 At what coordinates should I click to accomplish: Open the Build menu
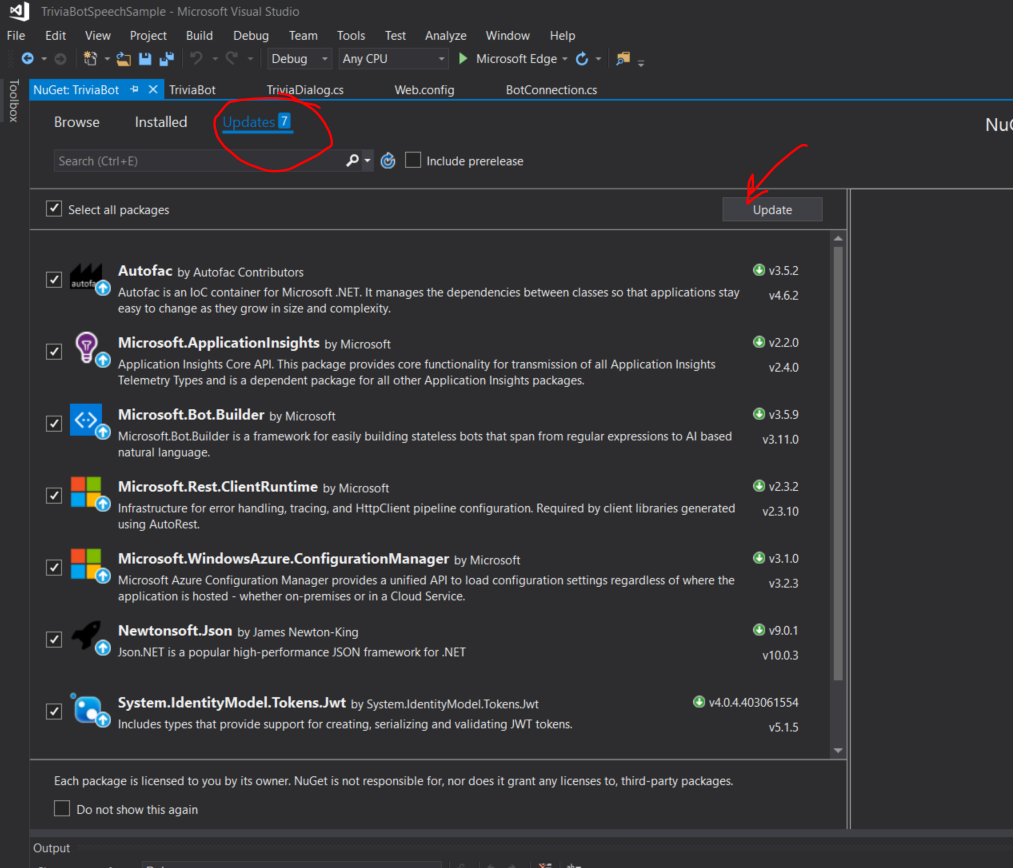click(x=199, y=36)
